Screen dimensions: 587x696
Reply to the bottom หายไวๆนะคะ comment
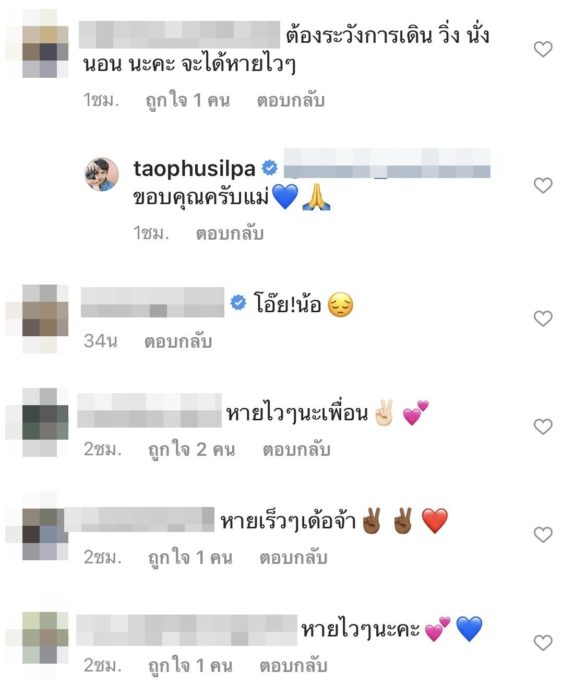(294, 665)
